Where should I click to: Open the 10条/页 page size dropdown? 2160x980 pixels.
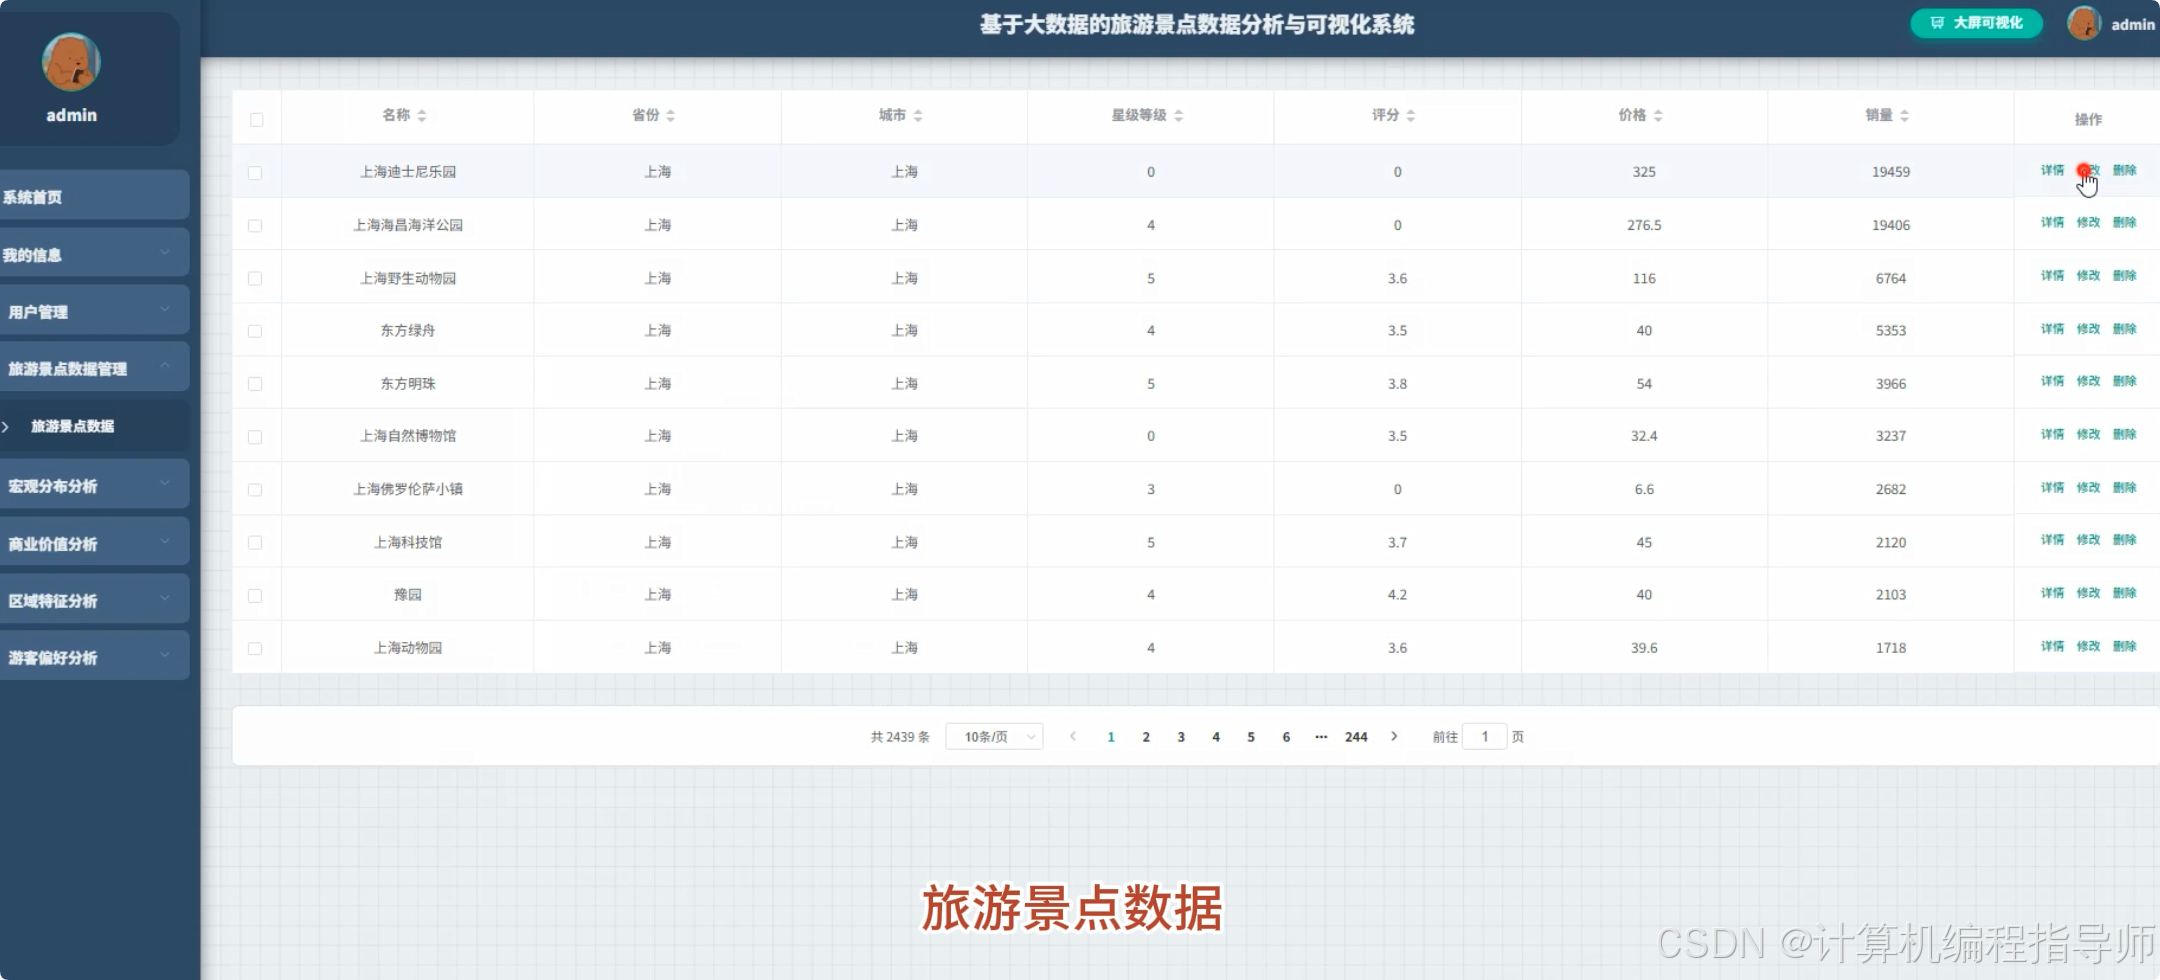pos(994,736)
